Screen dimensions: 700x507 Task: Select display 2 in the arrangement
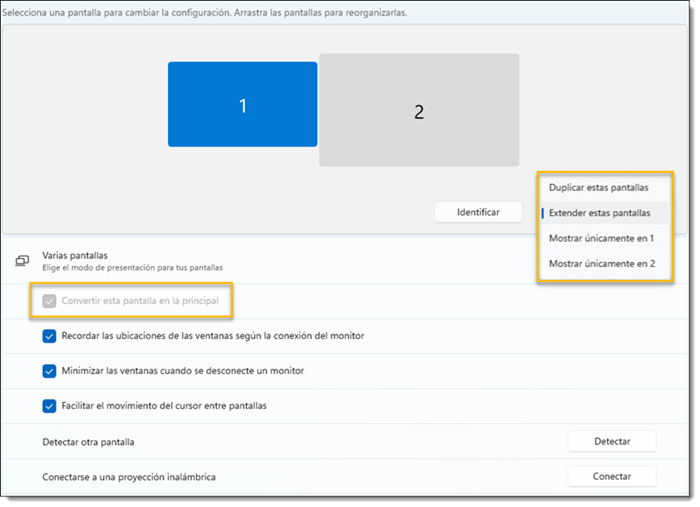tap(419, 111)
